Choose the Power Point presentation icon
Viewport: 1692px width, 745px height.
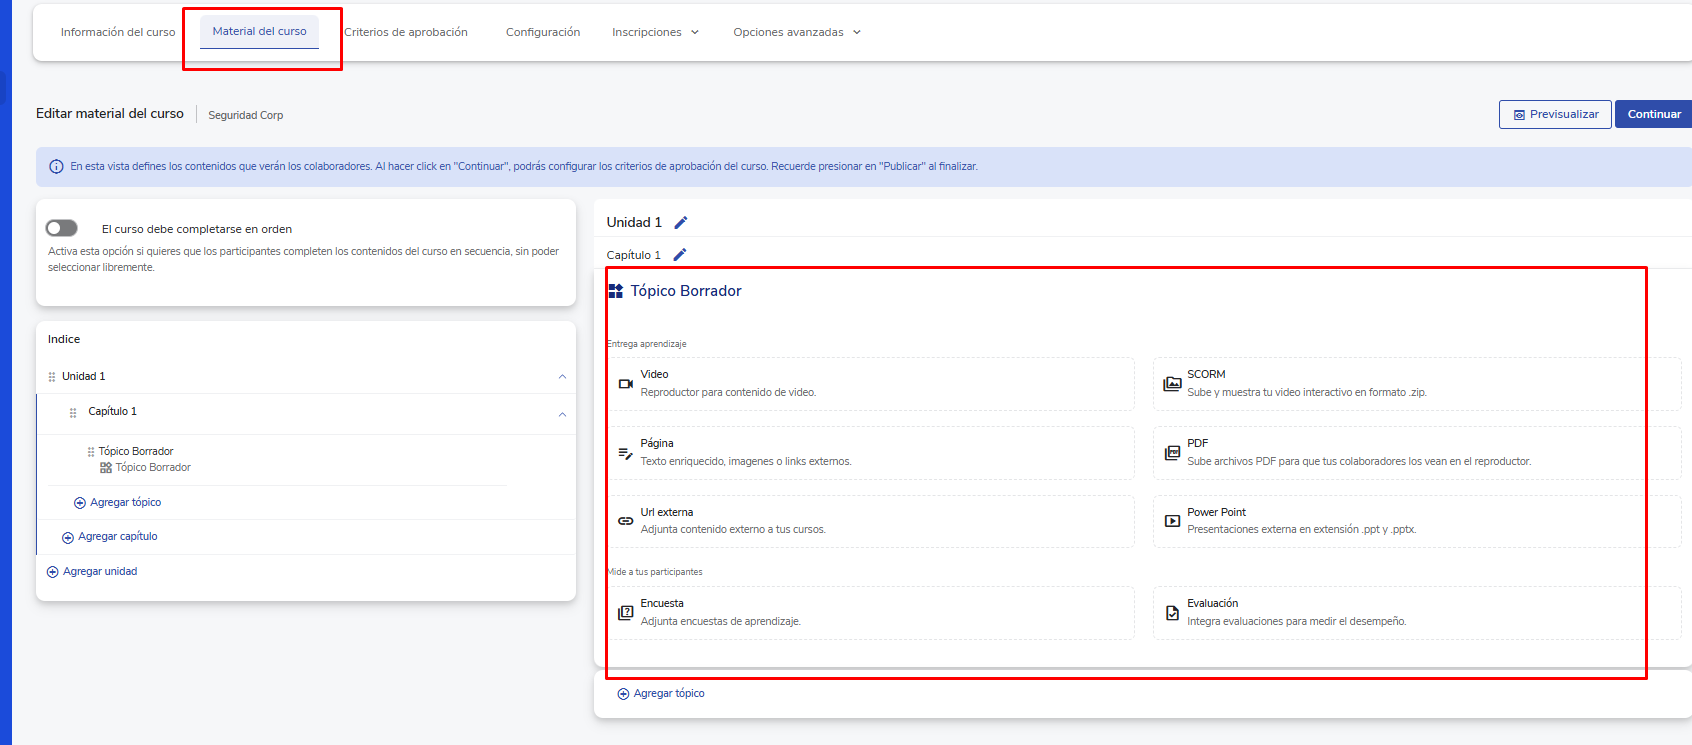(1172, 521)
